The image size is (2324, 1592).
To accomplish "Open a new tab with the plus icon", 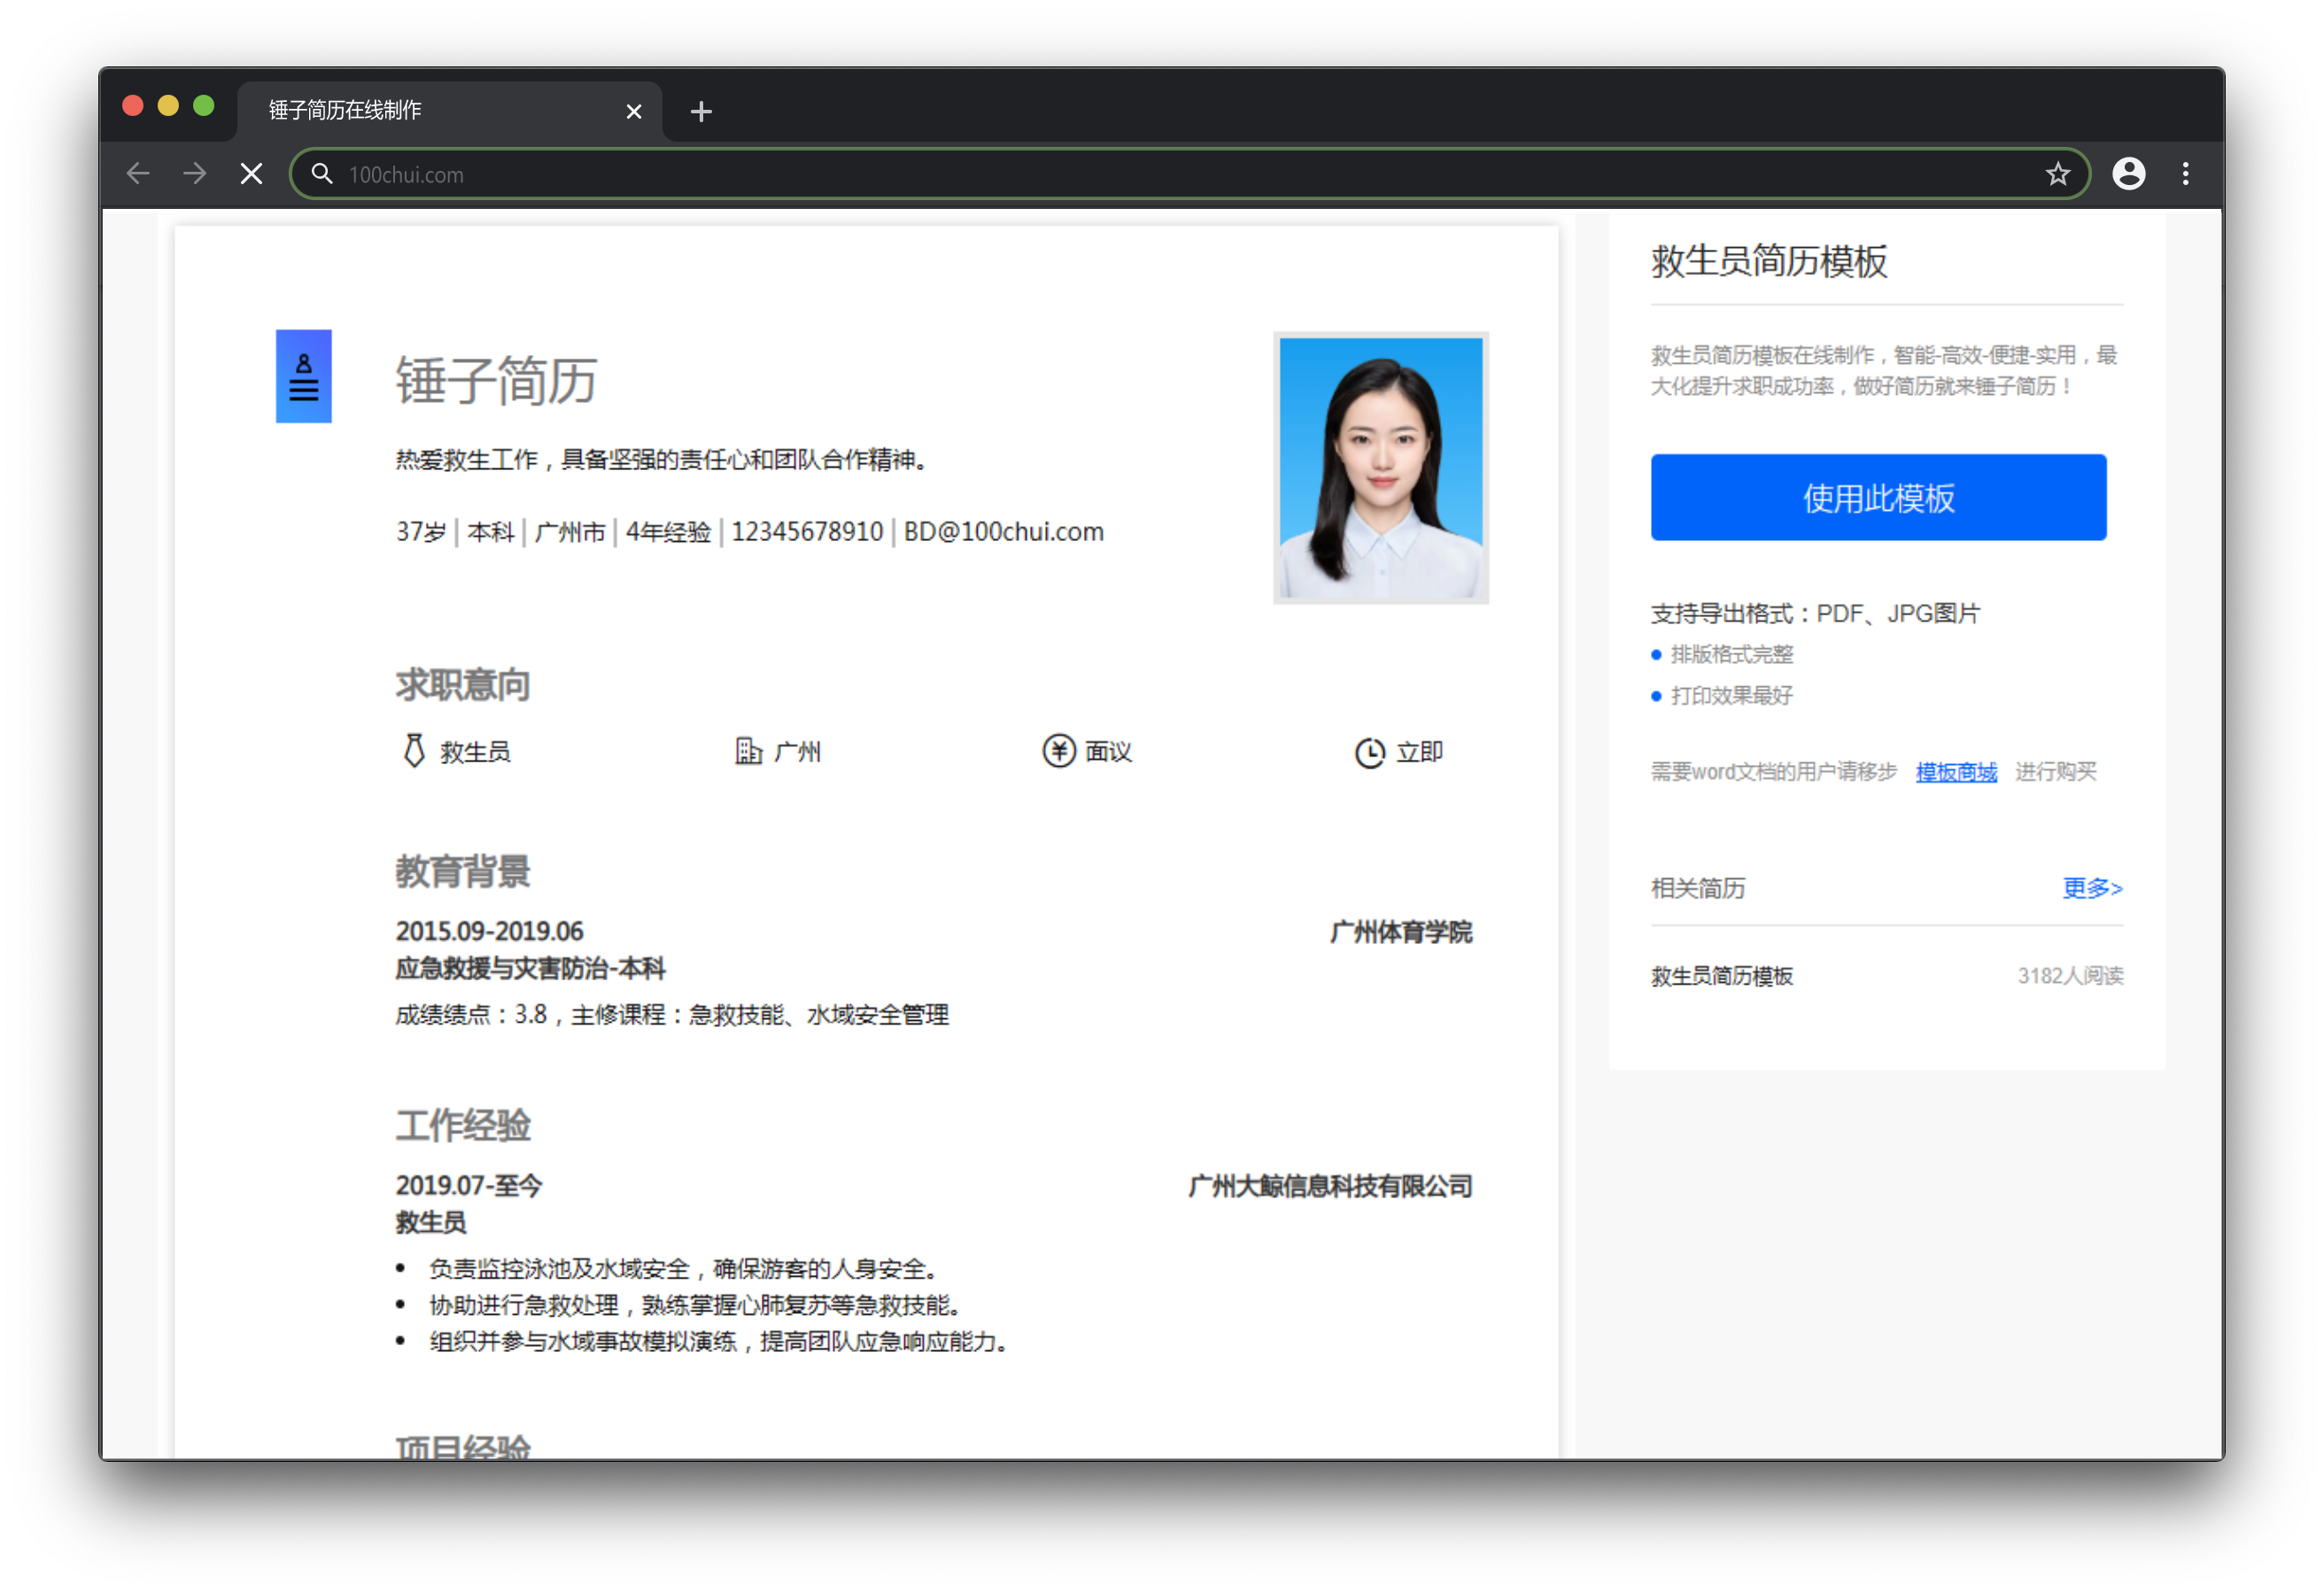I will point(701,111).
